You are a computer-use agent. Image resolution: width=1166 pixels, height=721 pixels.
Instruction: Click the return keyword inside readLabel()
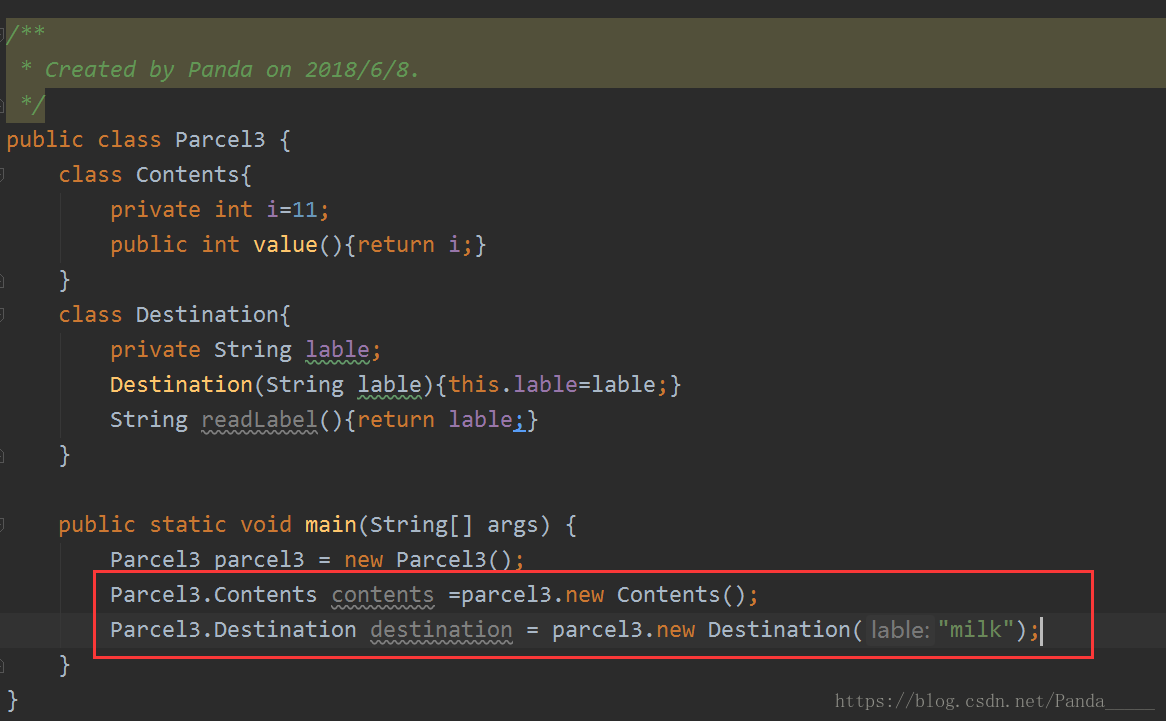click(x=396, y=420)
